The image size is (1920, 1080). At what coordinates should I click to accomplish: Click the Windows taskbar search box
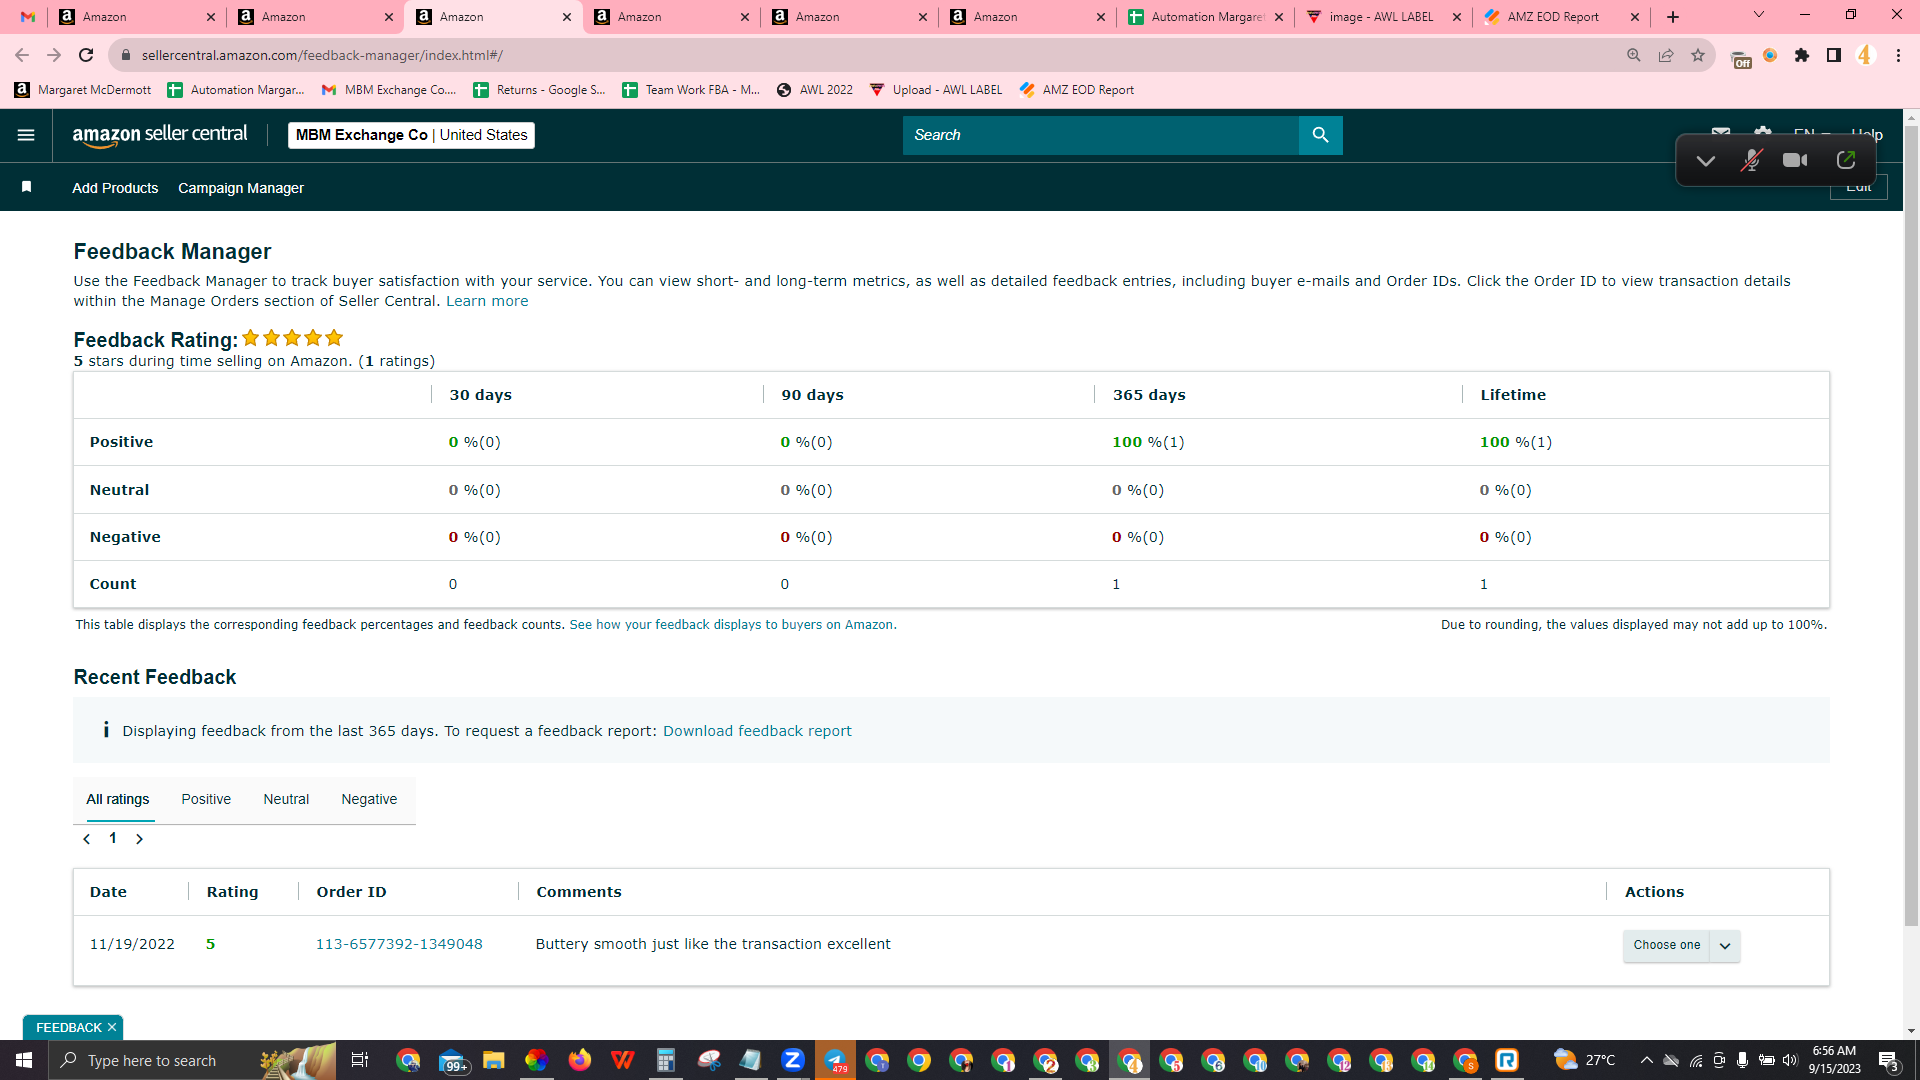(191, 1060)
